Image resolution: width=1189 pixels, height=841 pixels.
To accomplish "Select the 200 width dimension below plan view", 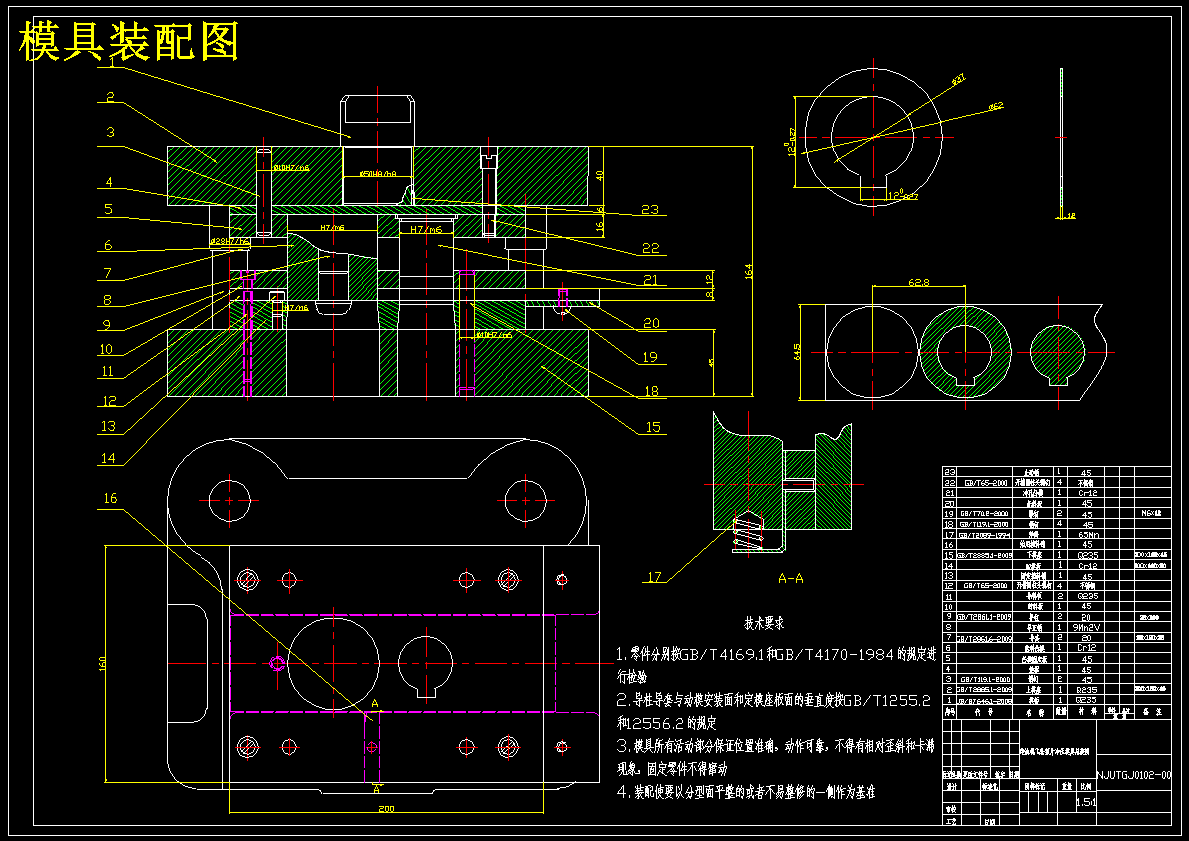I will click(x=386, y=808).
